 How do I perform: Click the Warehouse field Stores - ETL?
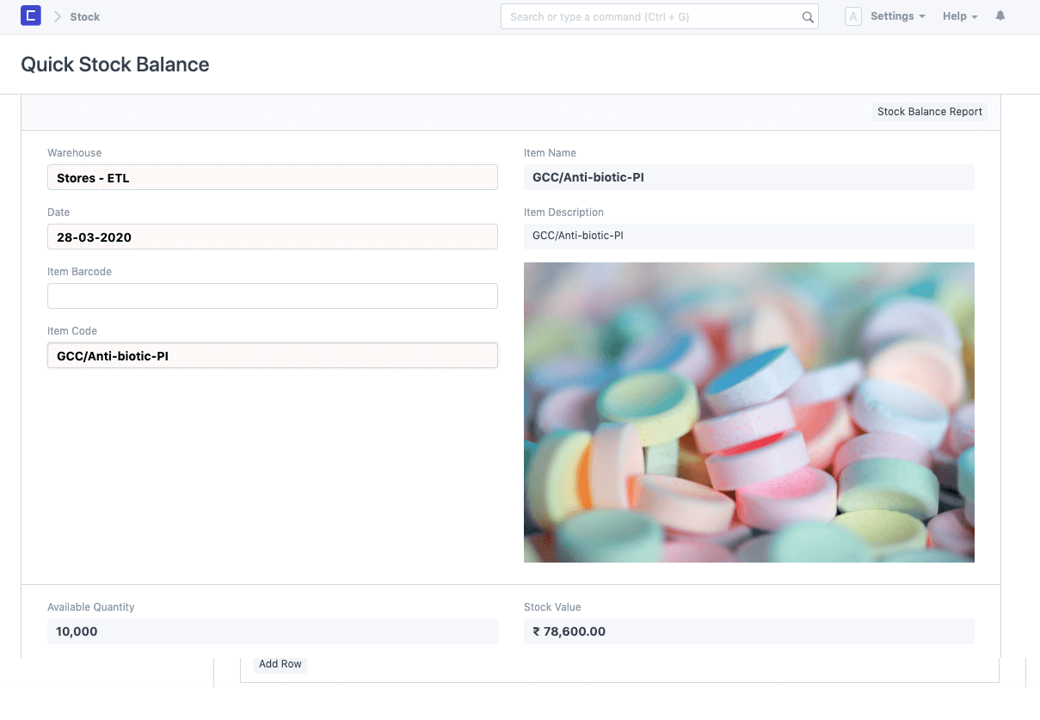click(272, 178)
